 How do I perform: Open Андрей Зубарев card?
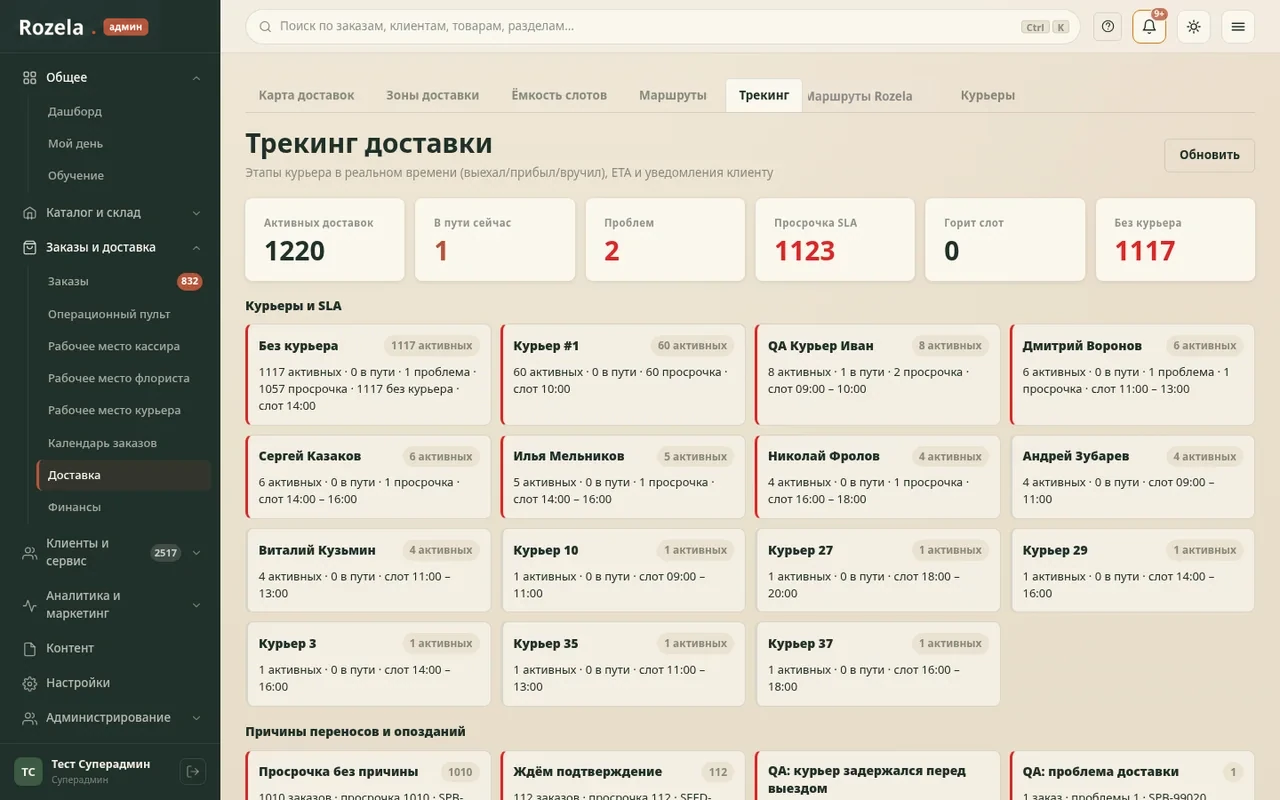coord(1132,476)
